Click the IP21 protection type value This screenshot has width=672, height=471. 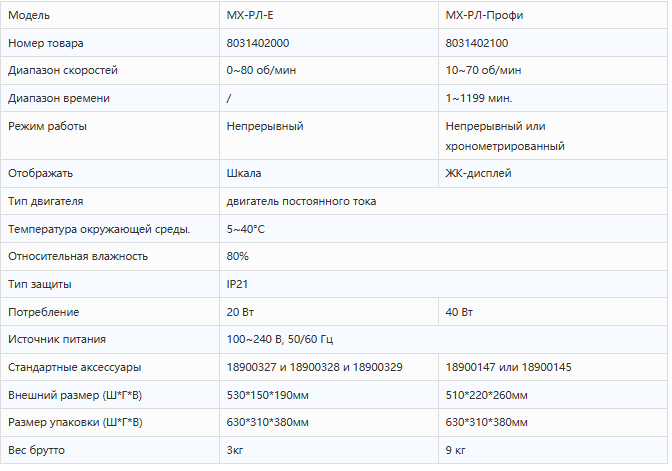[x=237, y=284]
